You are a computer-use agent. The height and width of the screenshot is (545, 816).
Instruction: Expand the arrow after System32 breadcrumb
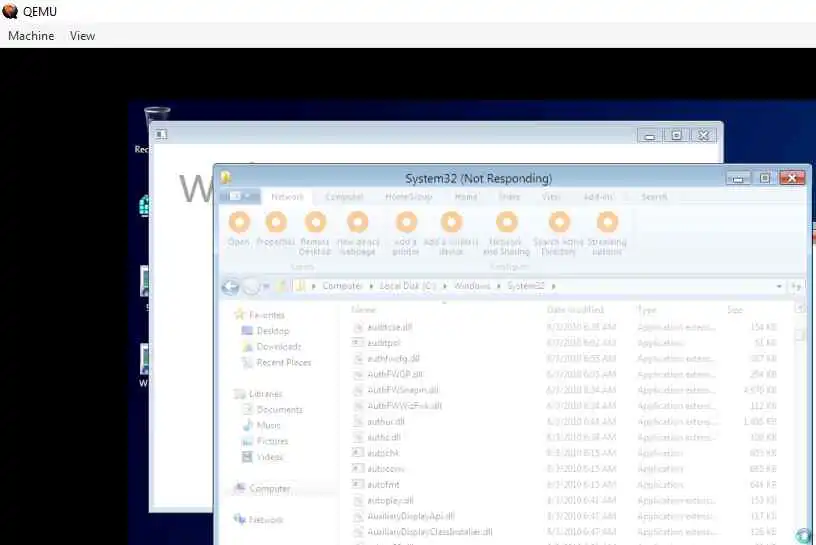click(553, 286)
